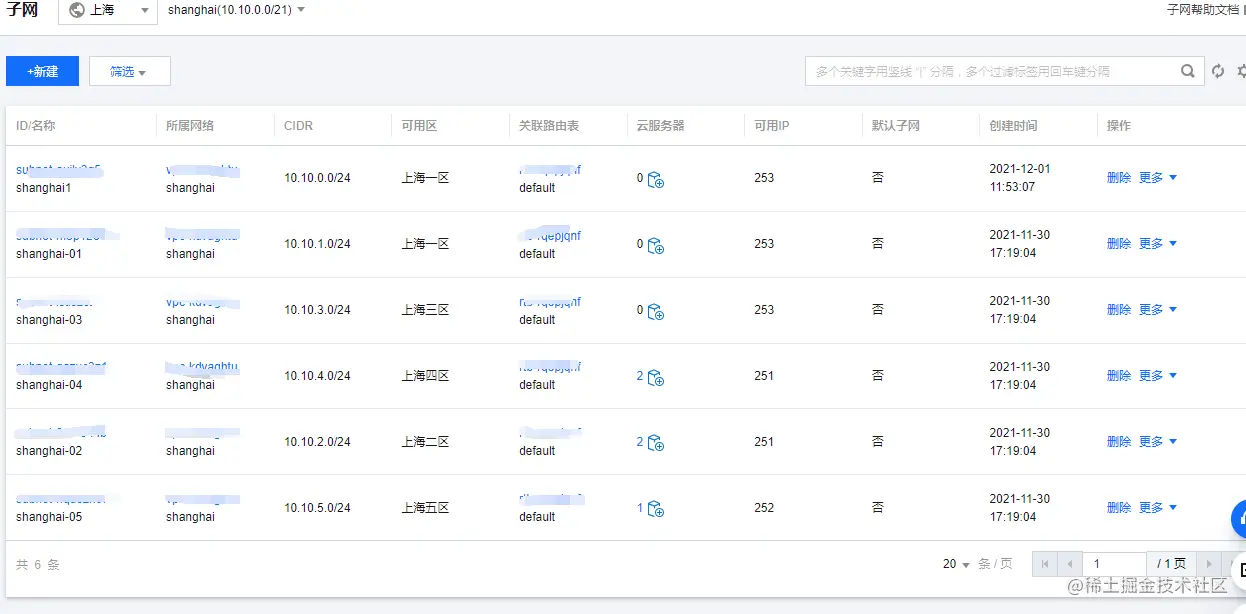Click the 共 6 条 total count text
This screenshot has height=614, width=1246.
pos(38,565)
